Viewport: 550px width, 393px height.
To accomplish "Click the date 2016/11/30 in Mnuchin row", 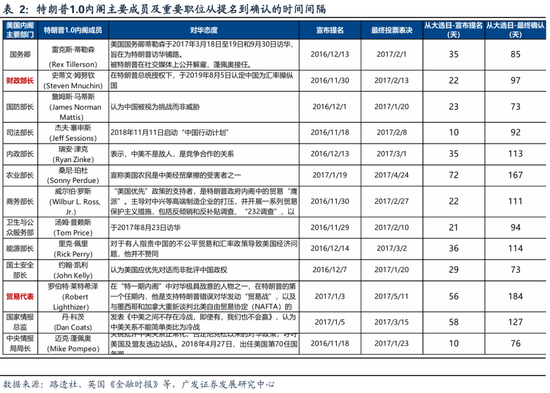I will pyautogui.click(x=330, y=81).
